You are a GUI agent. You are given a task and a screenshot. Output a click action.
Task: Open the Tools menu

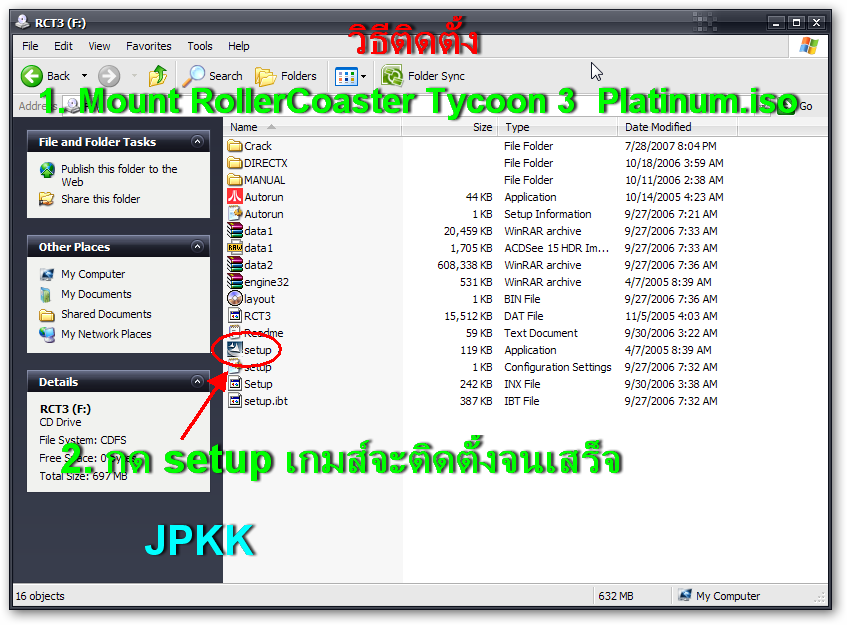[200, 46]
